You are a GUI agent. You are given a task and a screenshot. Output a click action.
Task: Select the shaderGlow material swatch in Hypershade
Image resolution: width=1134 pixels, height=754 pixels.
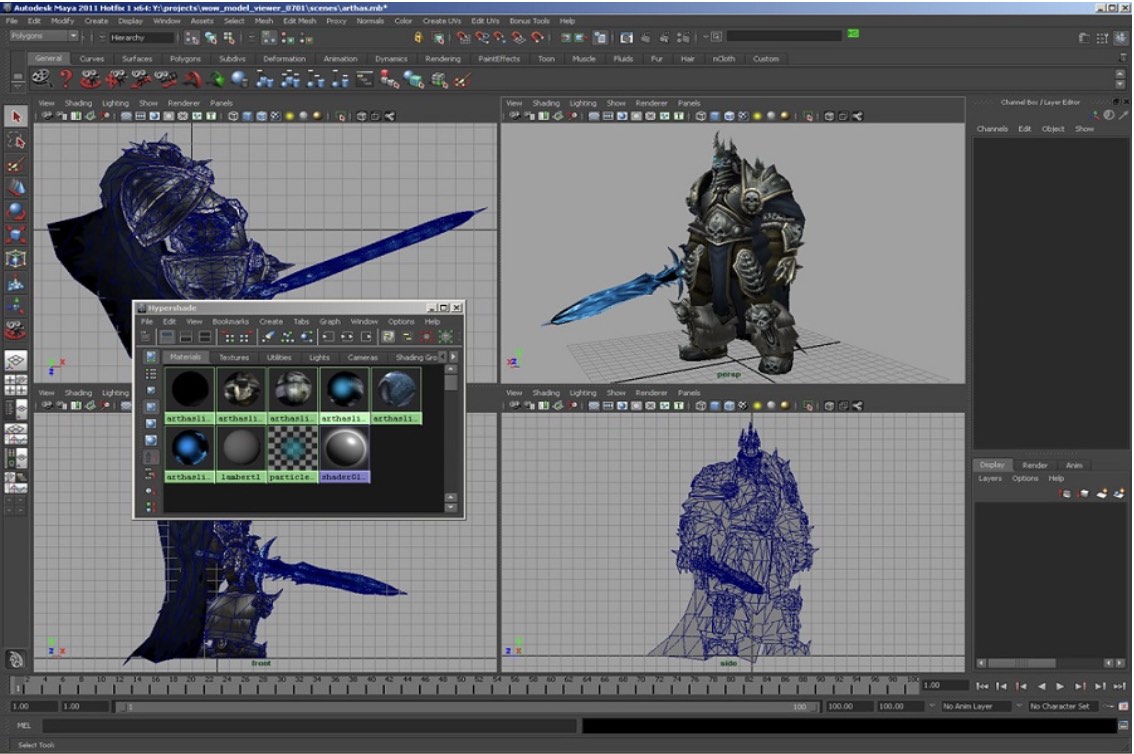tap(345, 448)
